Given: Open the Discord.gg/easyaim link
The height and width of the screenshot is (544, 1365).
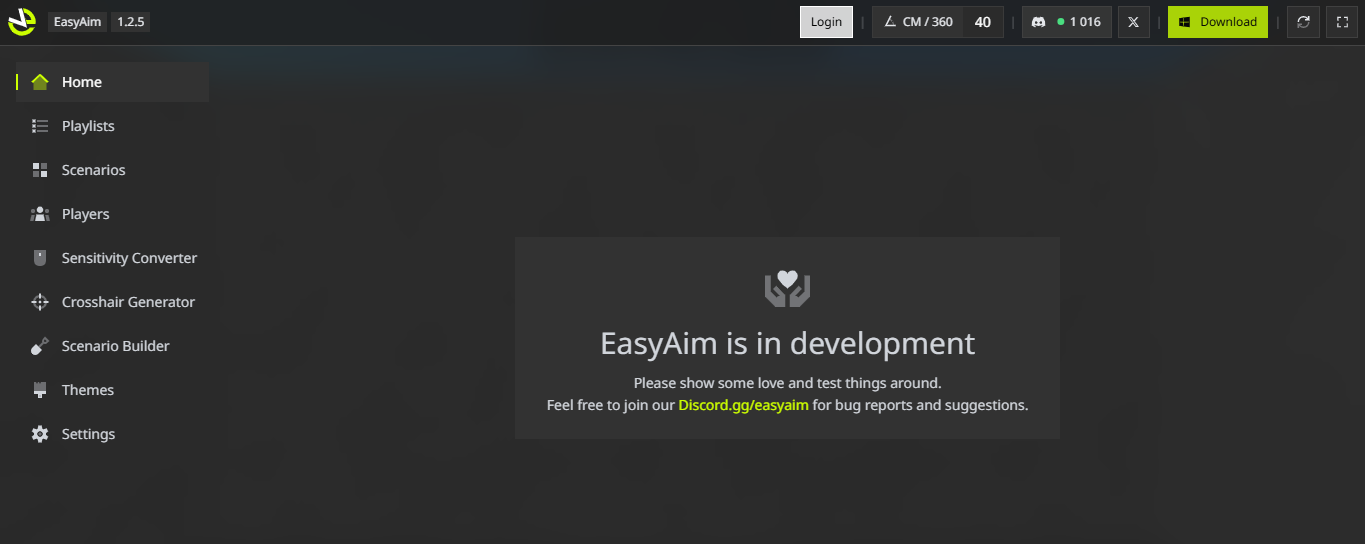Looking at the screenshot, I should coord(743,405).
